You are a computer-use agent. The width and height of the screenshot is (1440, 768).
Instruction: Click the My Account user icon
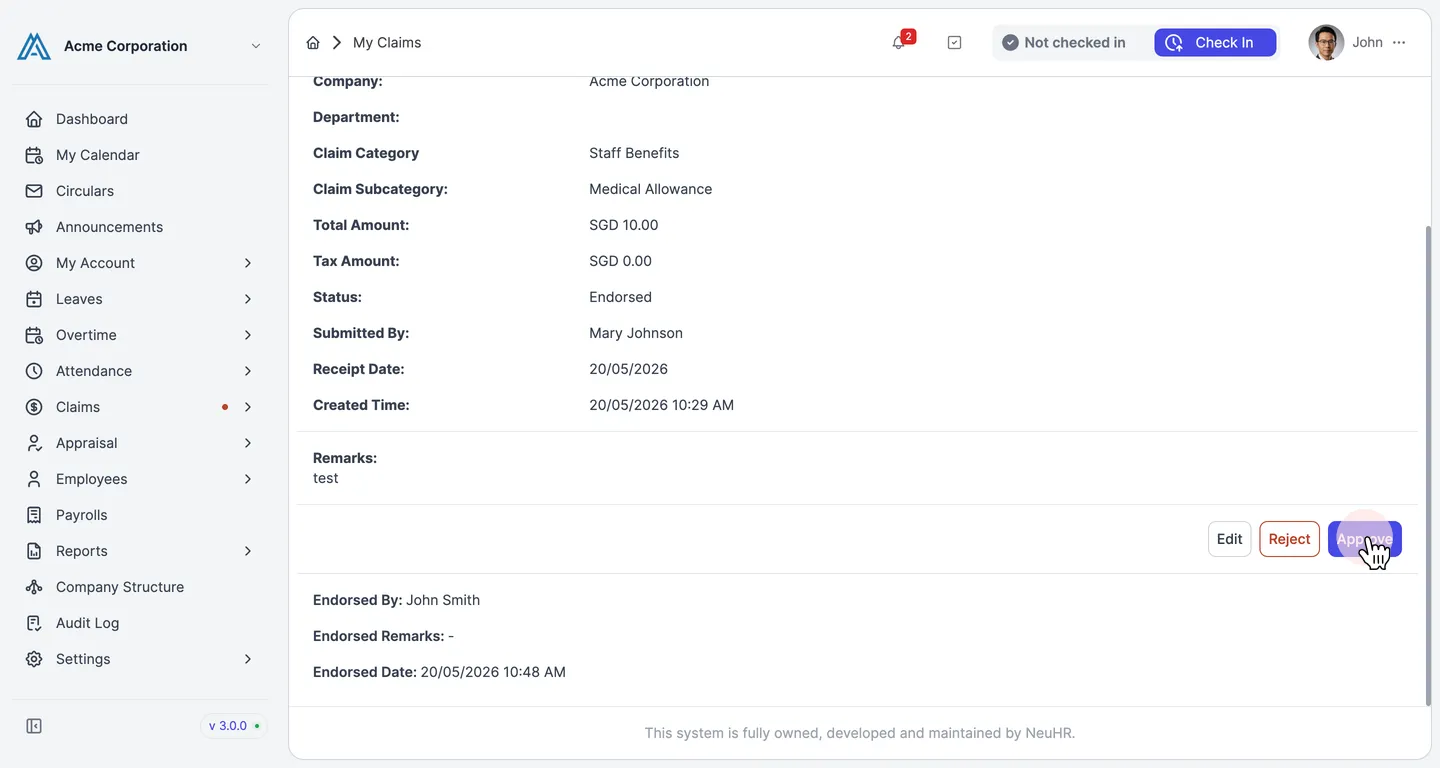[x=34, y=263]
